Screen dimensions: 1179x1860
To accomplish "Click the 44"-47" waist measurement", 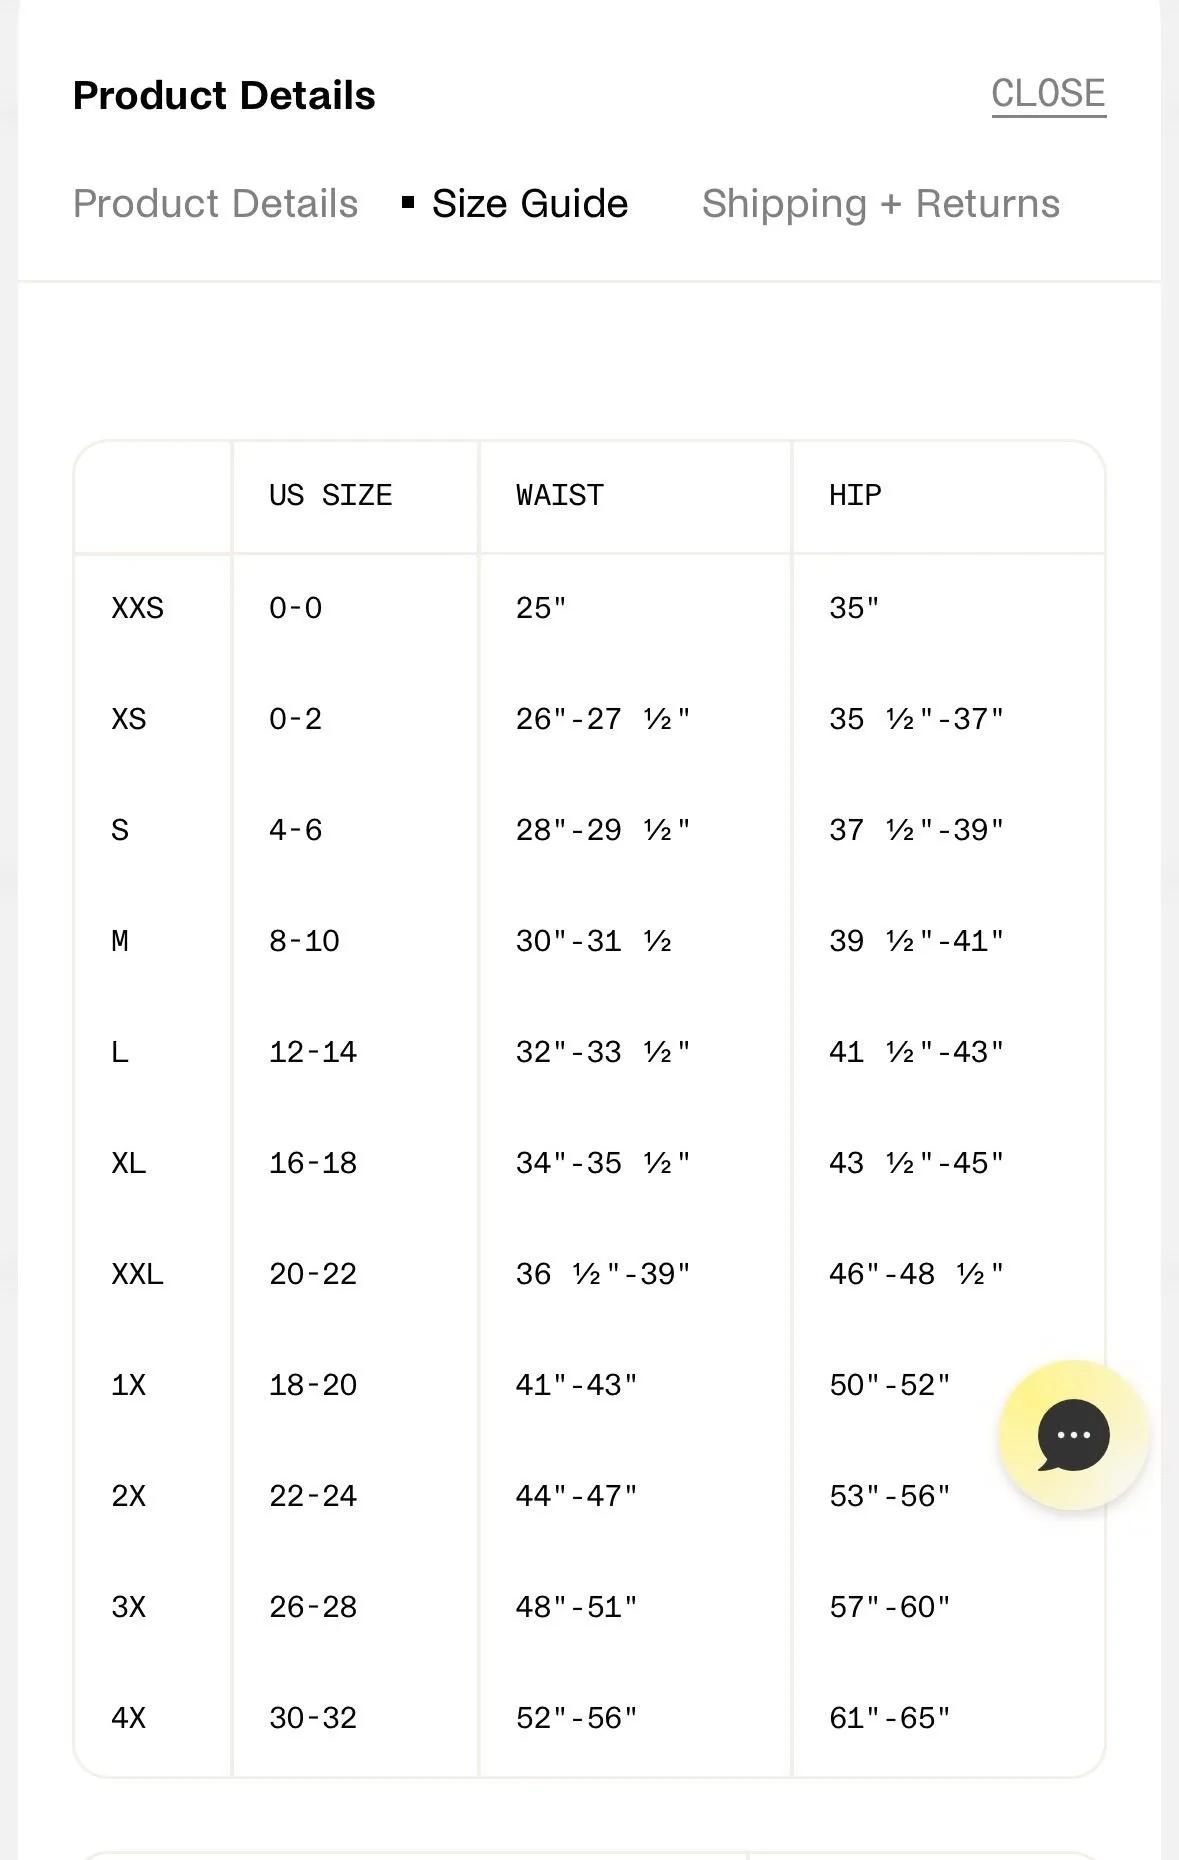I will pyautogui.click(x=576, y=1496).
